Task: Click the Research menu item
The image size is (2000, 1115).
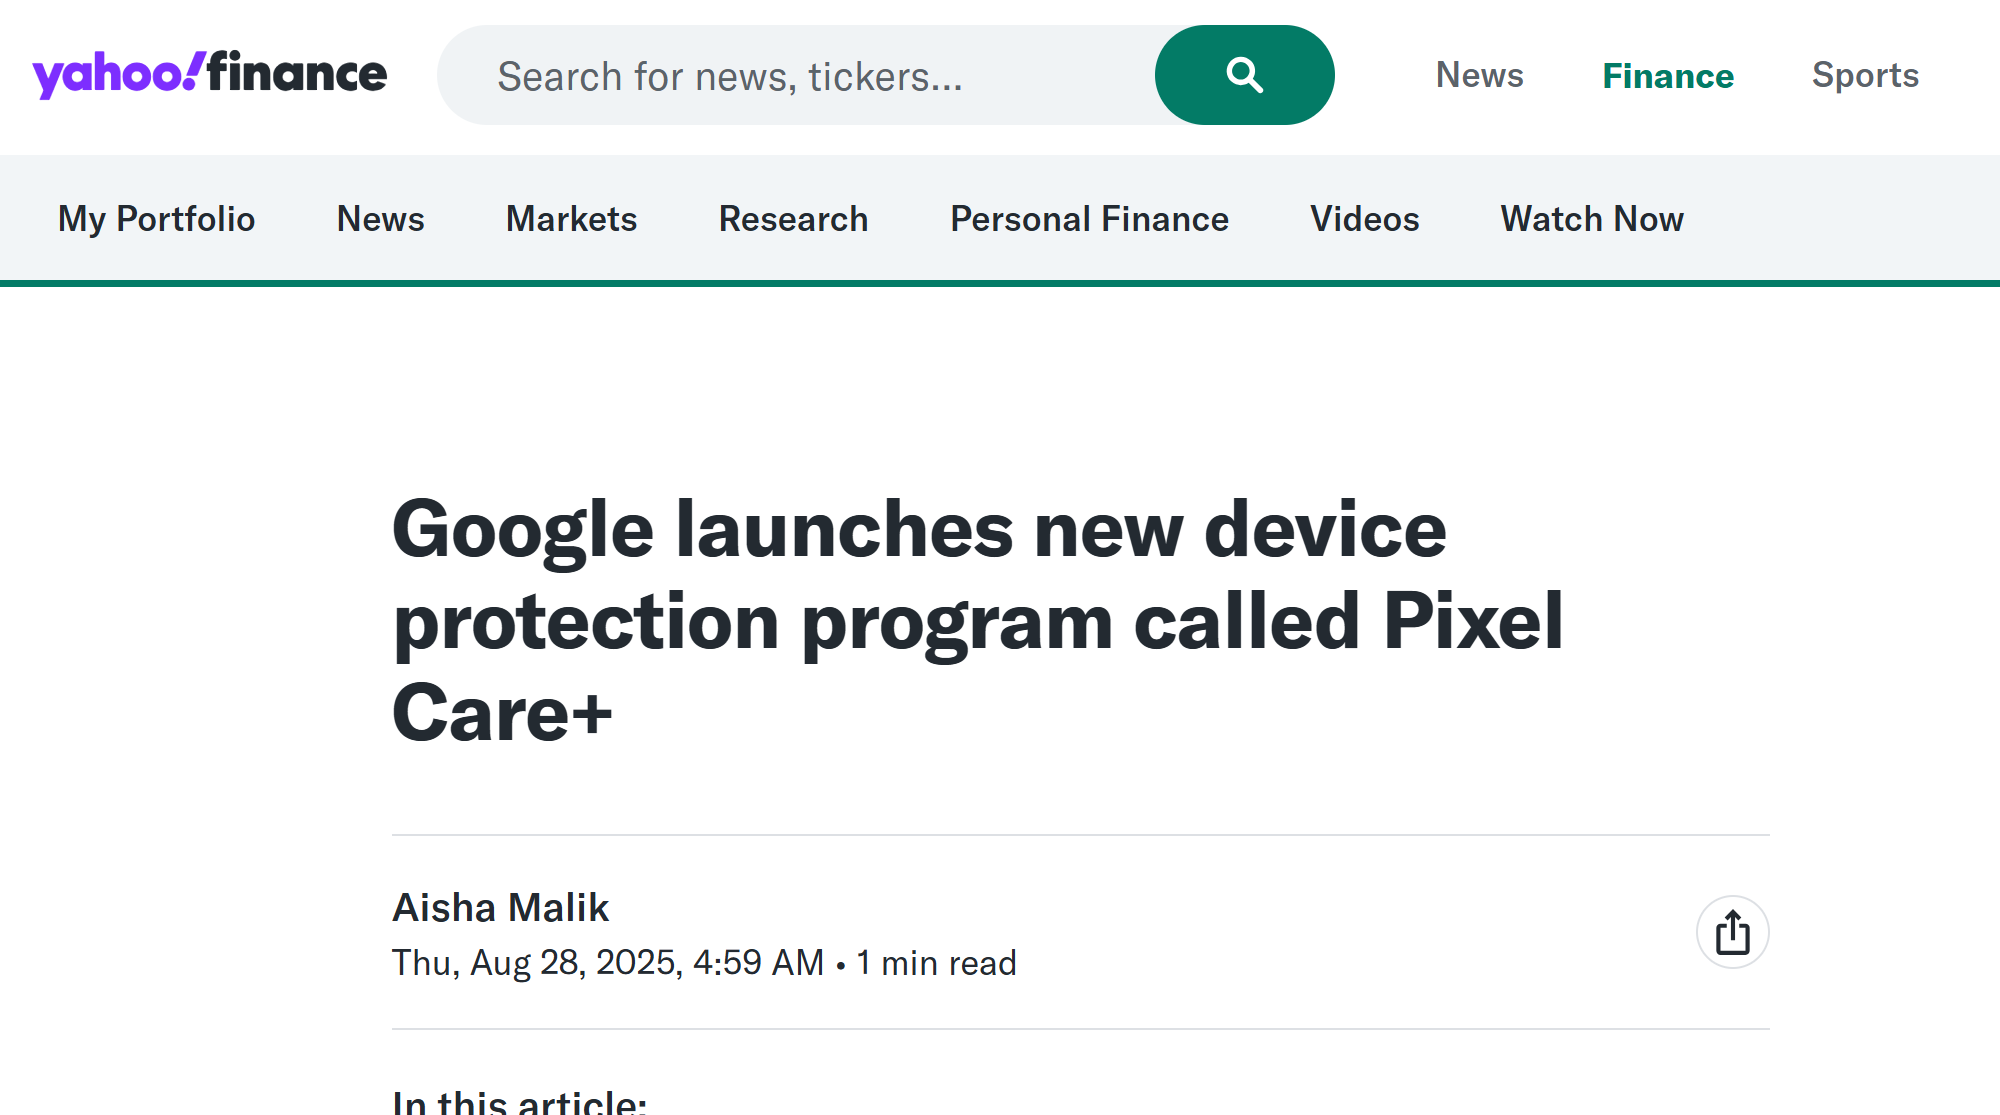Action: 793,219
